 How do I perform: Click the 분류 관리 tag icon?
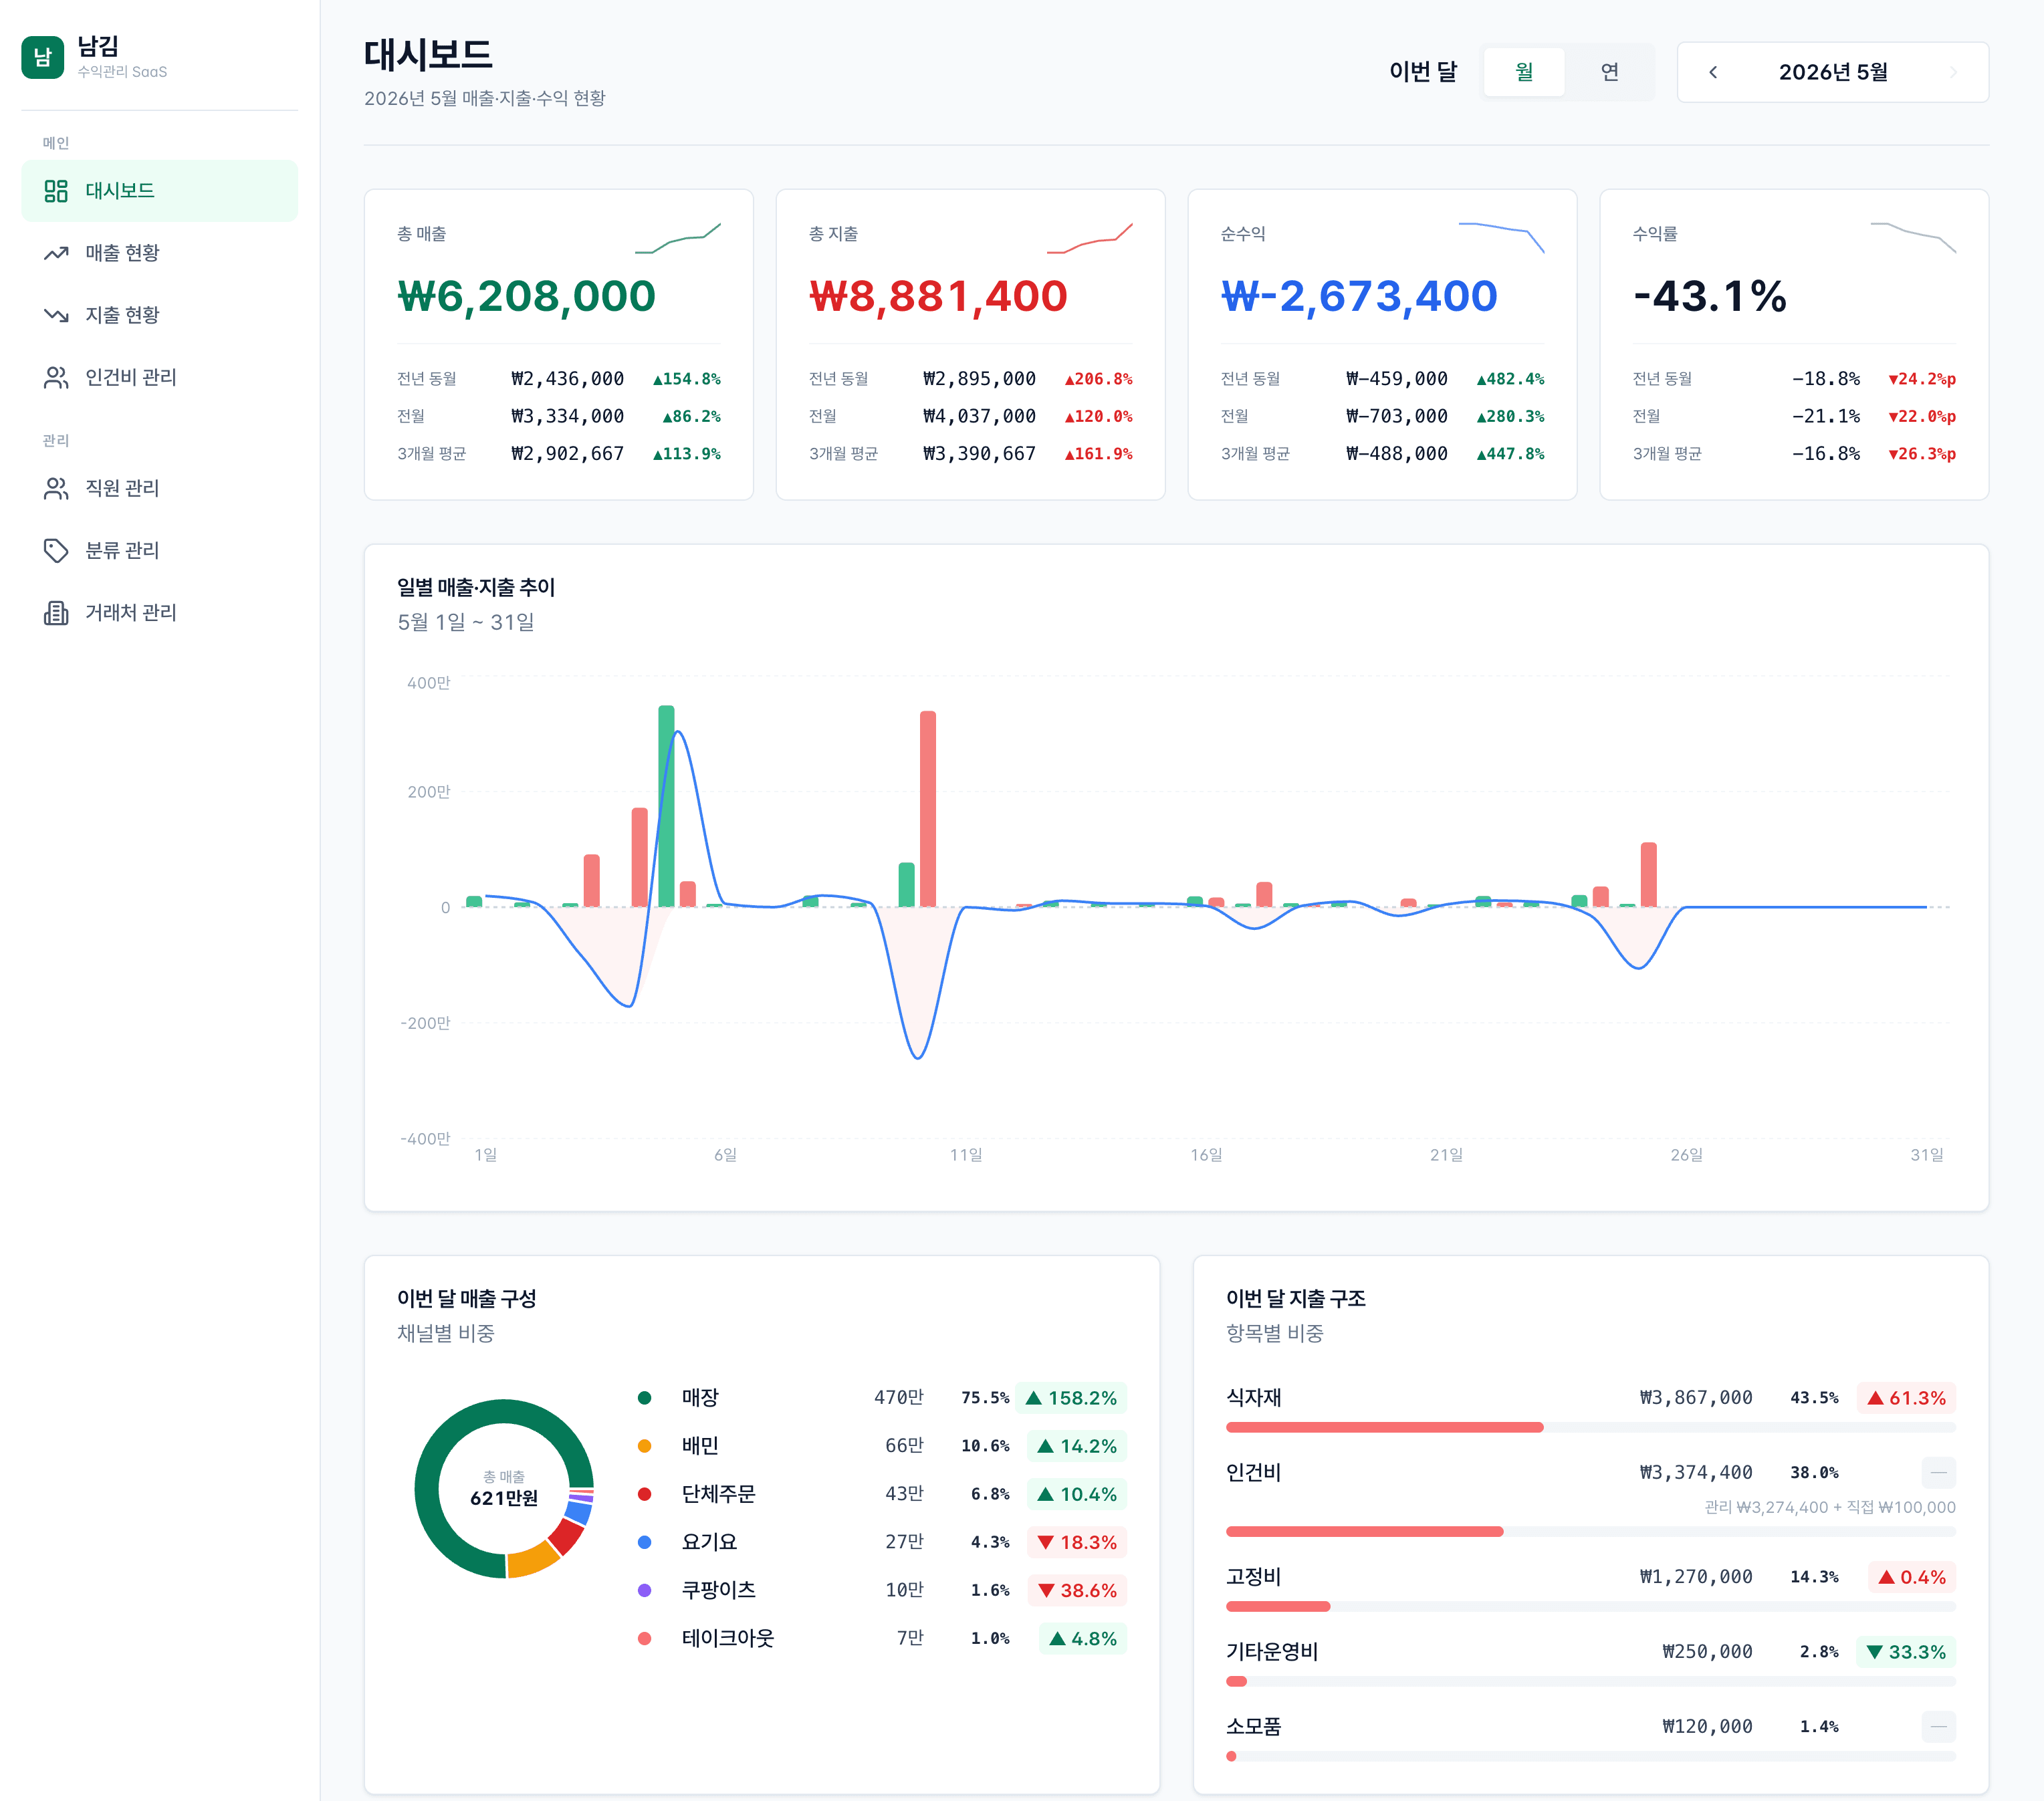[x=56, y=550]
